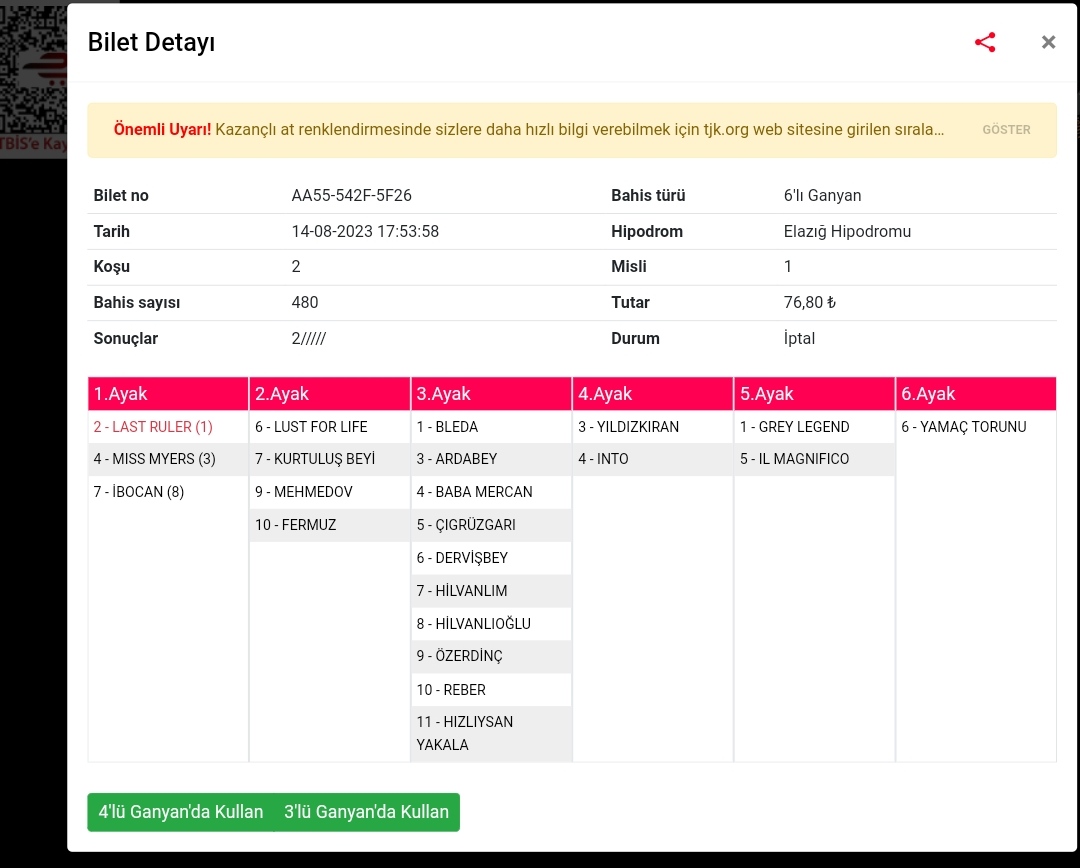Close the Bilet Detayı dialog
This screenshot has width=1080, height=868.
point(1048,42)
